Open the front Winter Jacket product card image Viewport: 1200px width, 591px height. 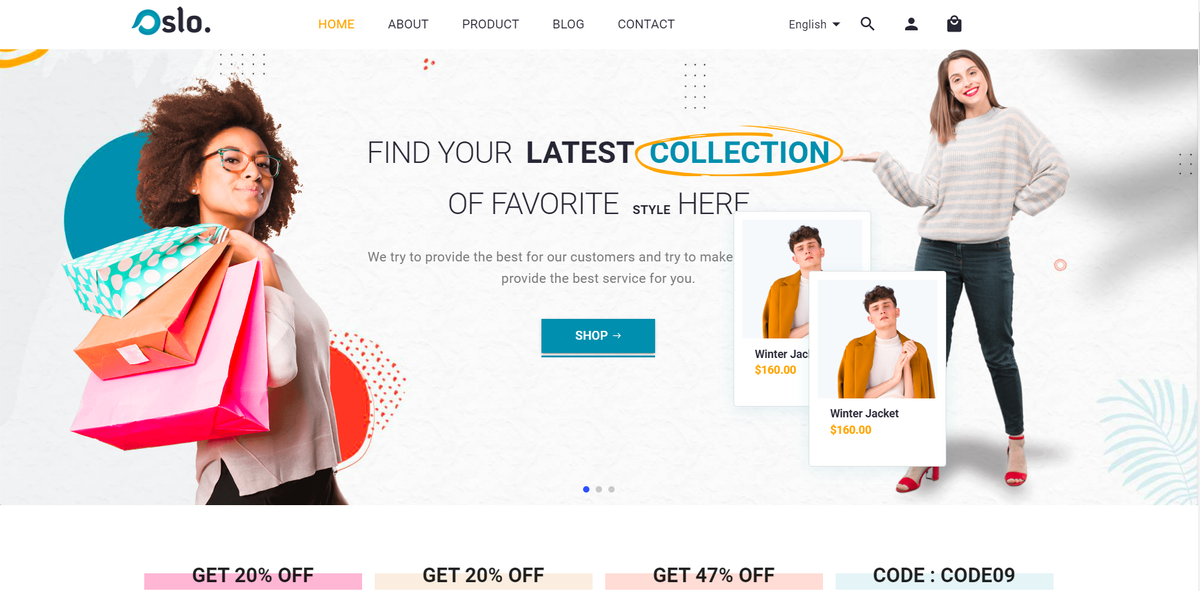click(x=877, y=339)
